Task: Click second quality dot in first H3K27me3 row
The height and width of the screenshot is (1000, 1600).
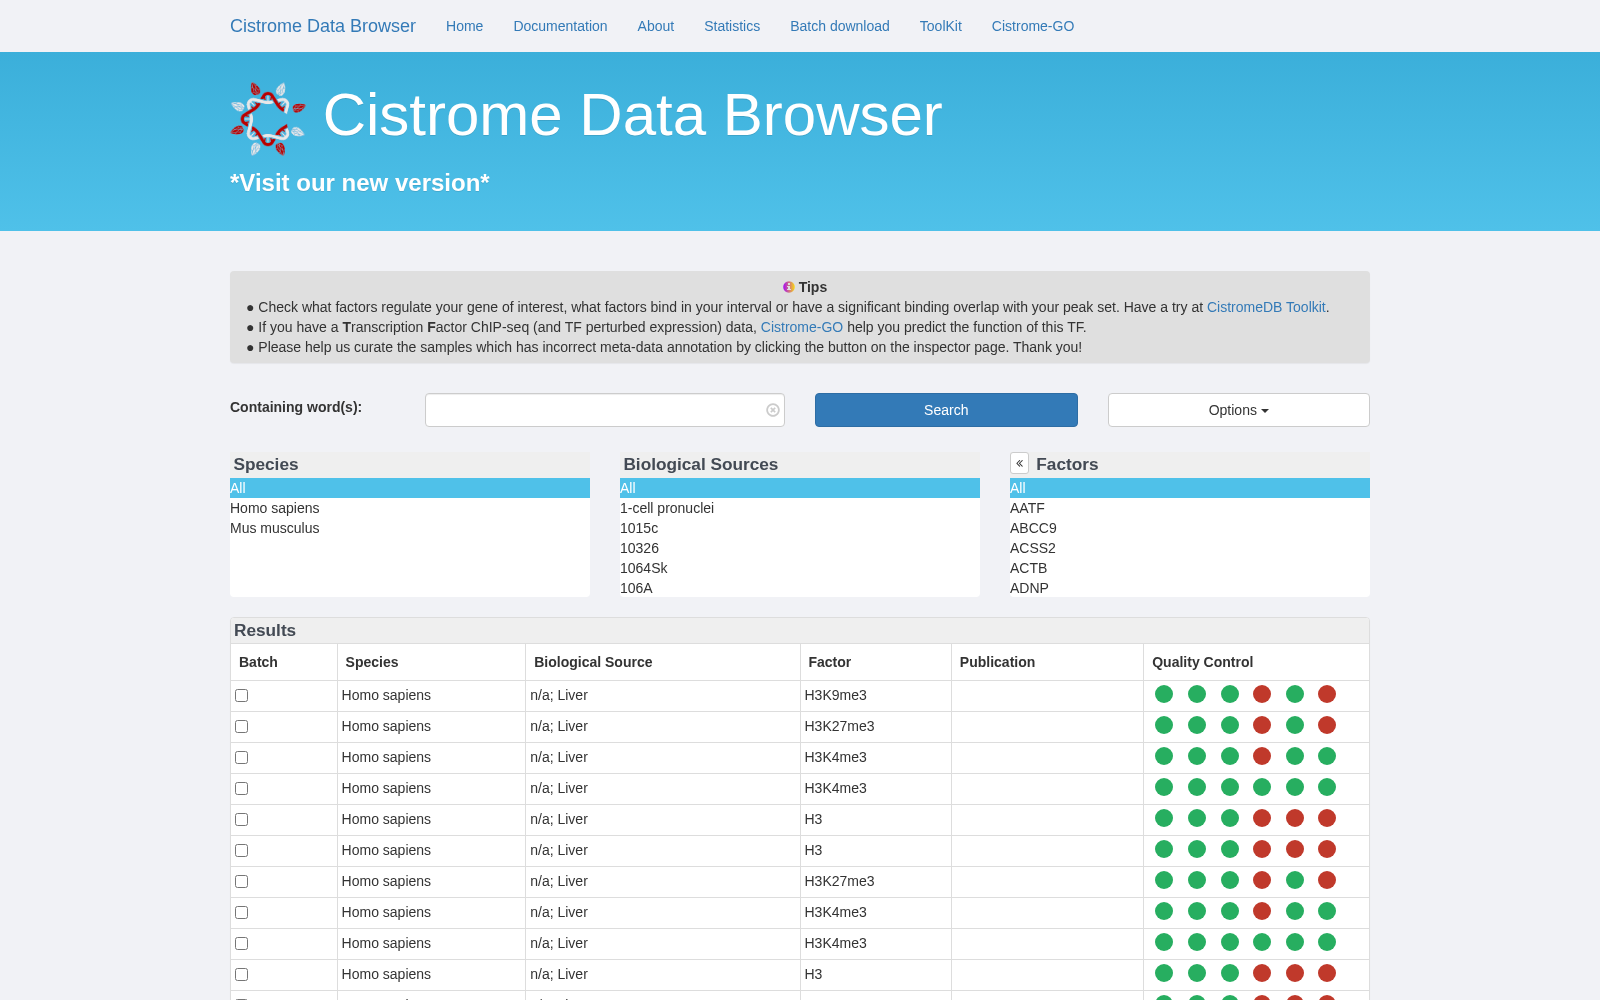Action: 1197,725
